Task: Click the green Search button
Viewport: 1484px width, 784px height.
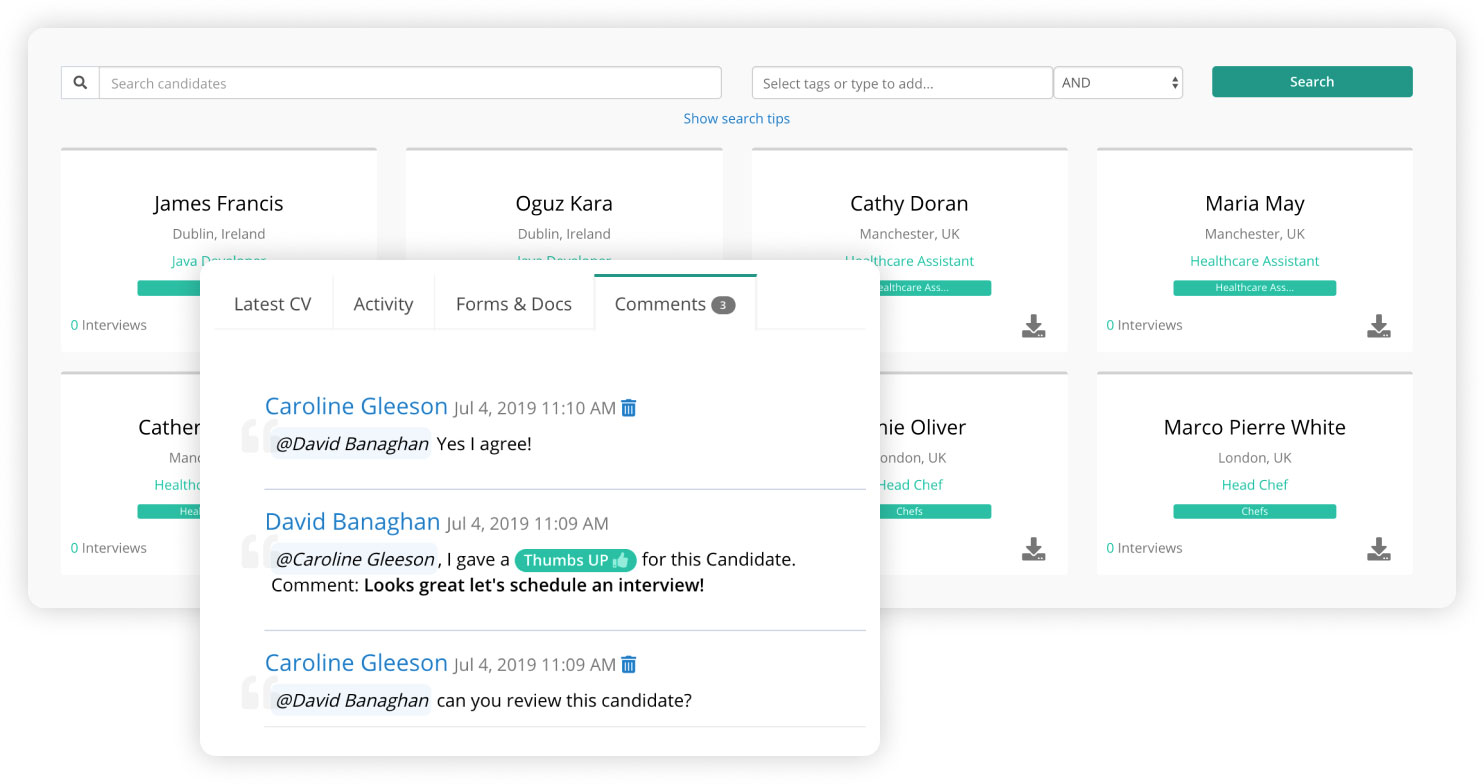Action: tap(1312, 82)
